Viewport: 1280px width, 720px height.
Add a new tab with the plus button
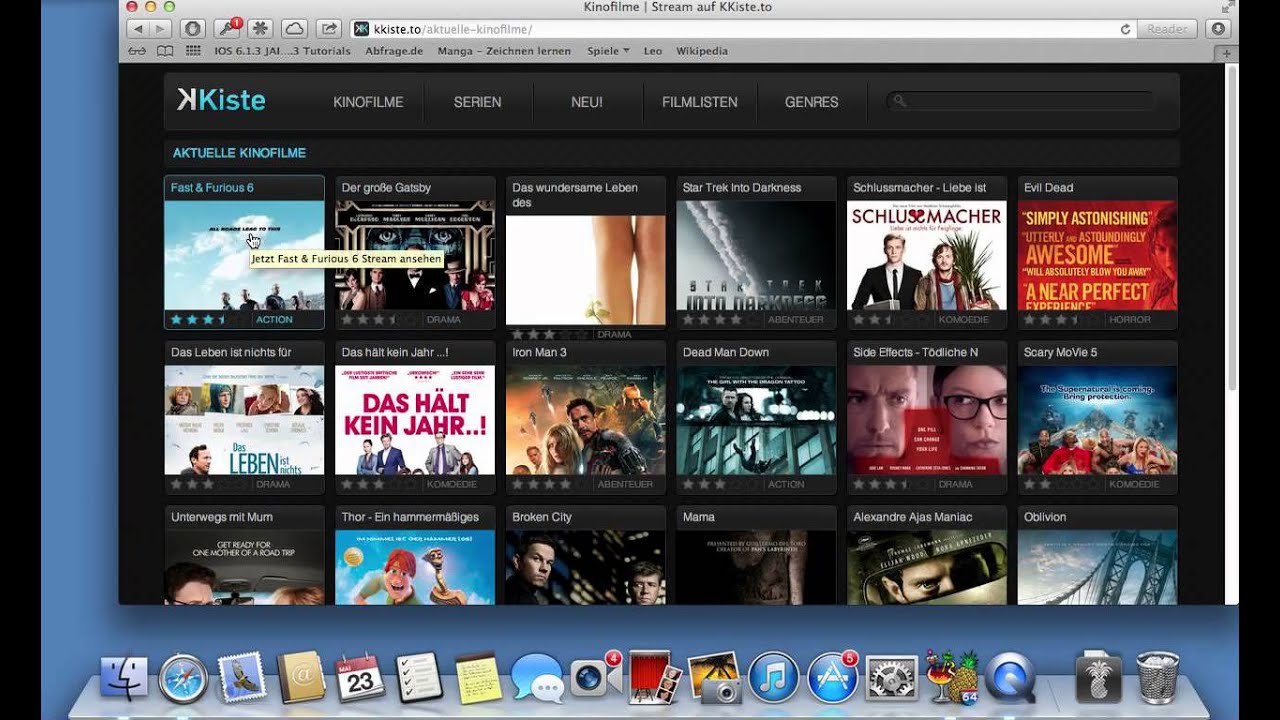(x=1228, y=52)
